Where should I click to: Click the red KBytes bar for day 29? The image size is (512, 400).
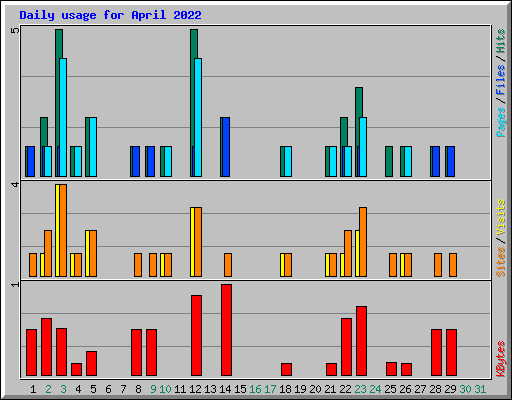[x=451, y=352]
